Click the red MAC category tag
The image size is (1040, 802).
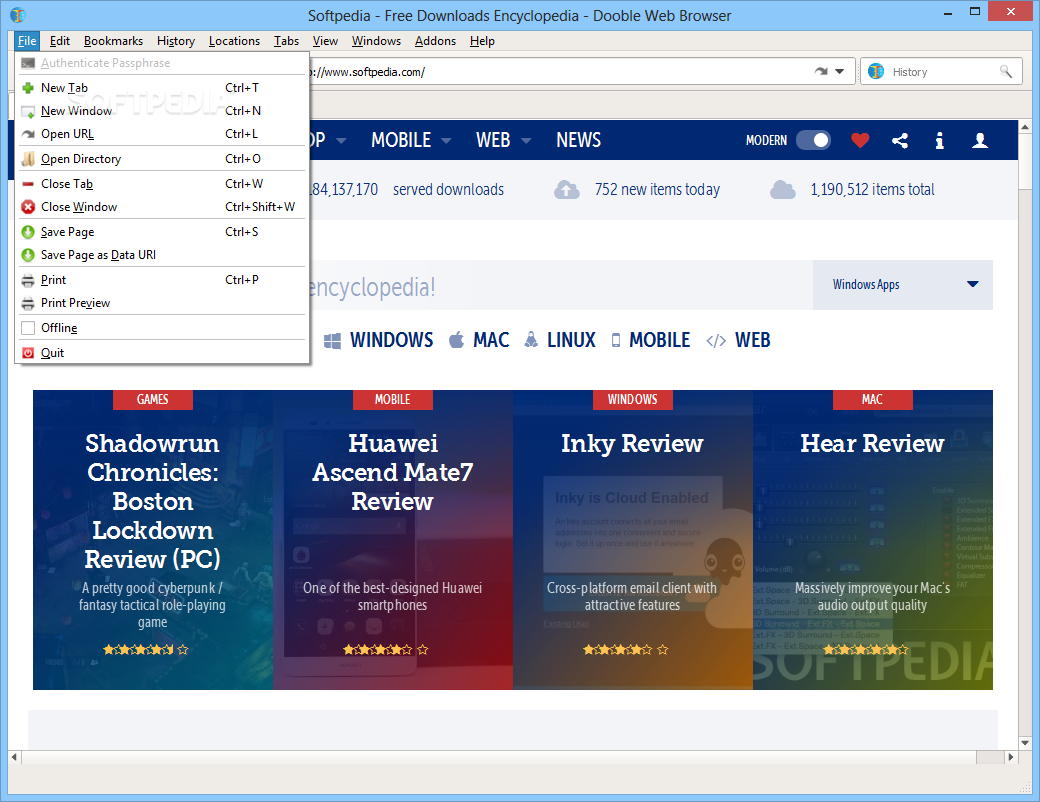click(x=873, y=400)
